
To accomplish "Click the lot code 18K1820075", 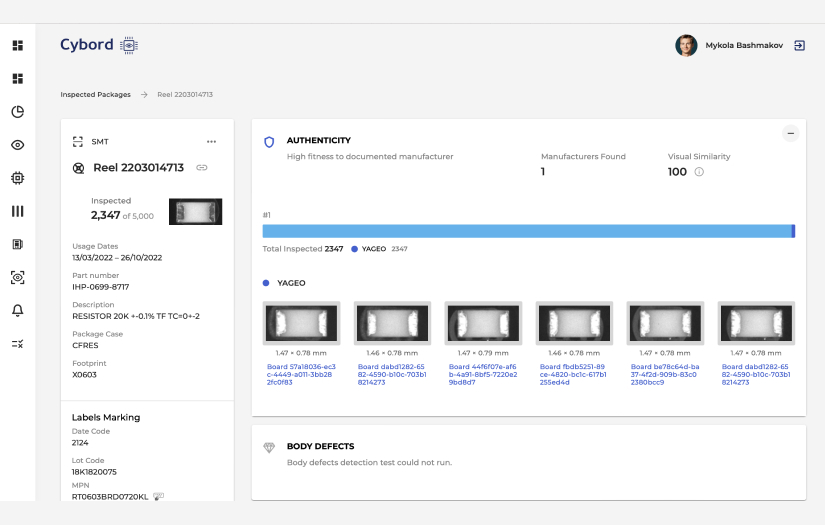I will tap(94, 472).
